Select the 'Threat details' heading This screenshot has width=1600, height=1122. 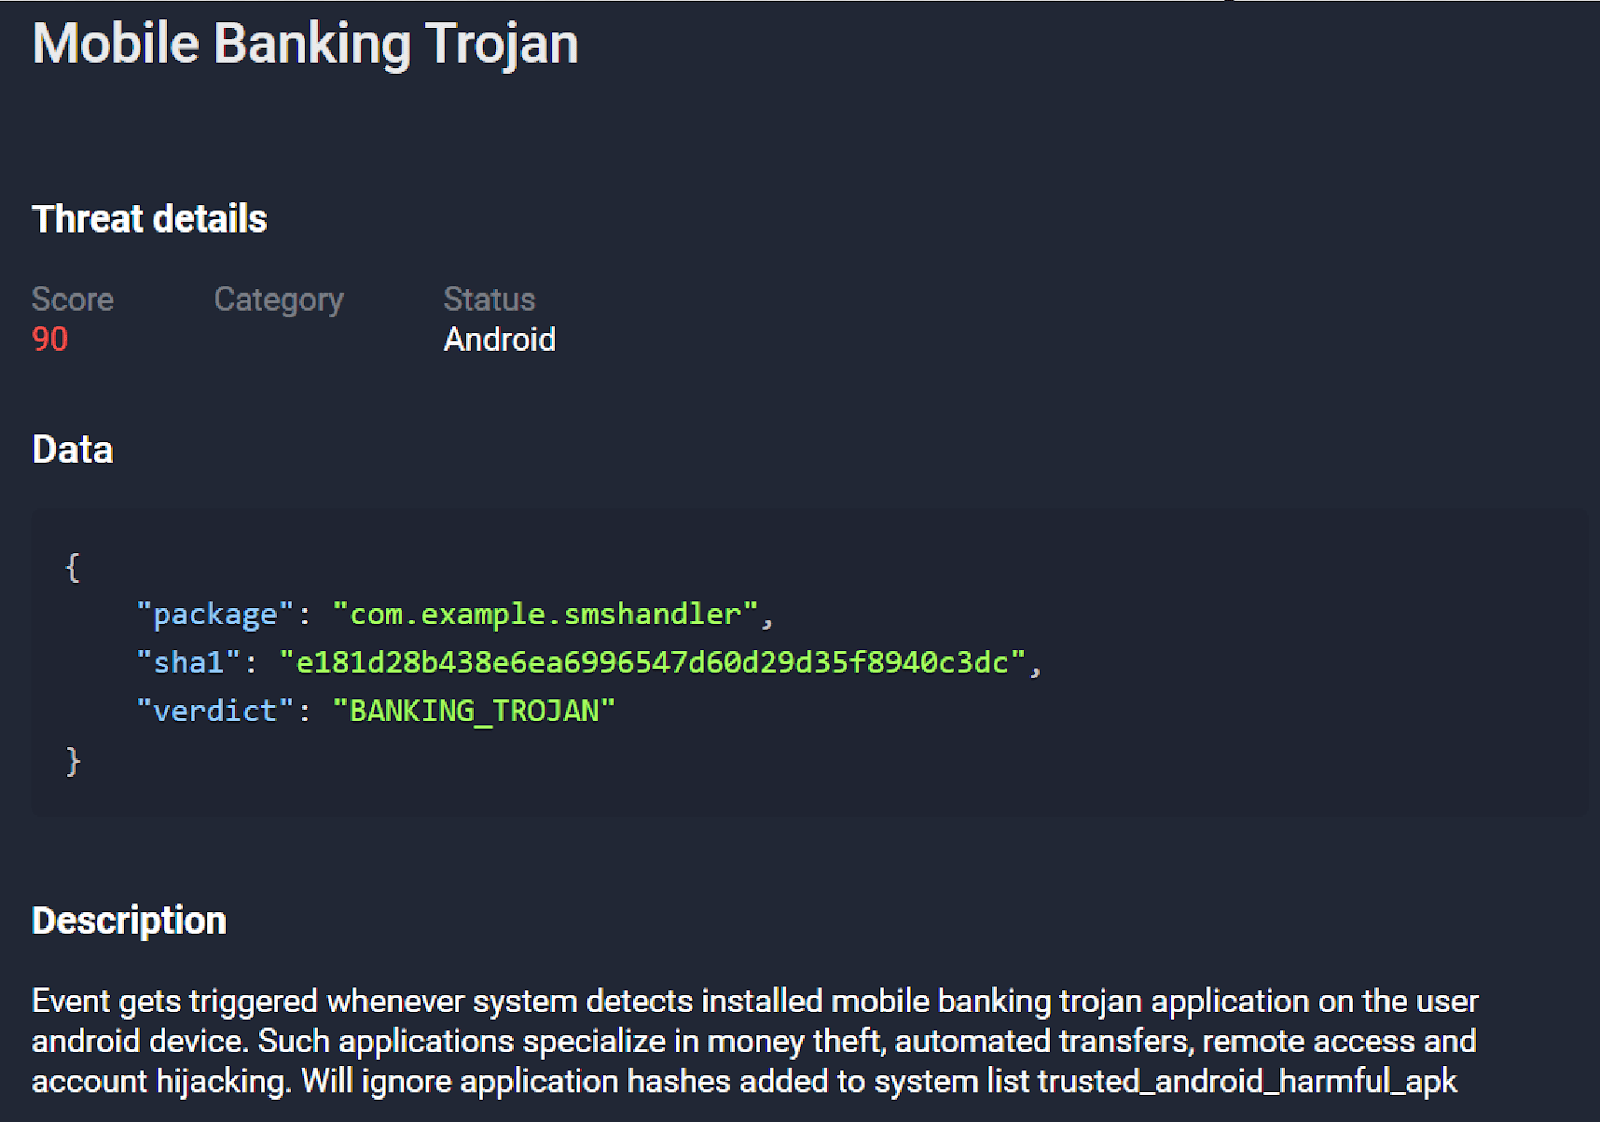[150, 219]
